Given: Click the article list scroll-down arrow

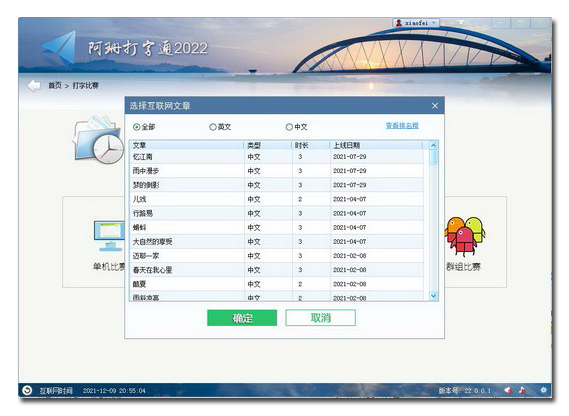Looking at the screenshot, I should click(x=433, y=296).
